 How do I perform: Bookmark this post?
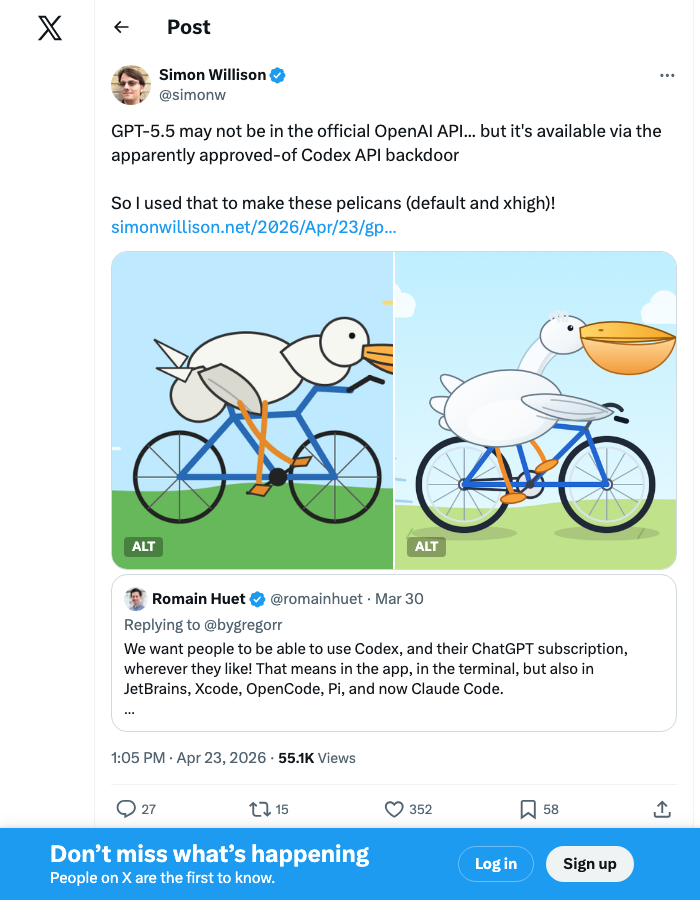tap(528, 809)
